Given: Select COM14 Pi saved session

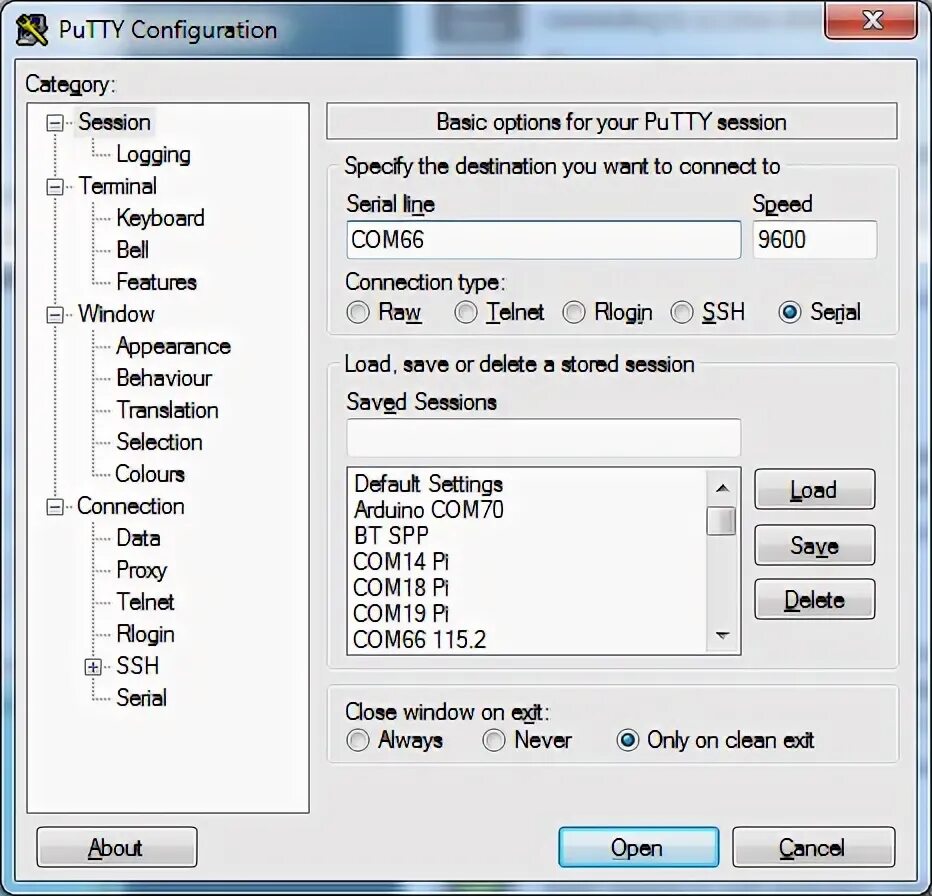Looking at the screenshot, I should tap(401, 562).
